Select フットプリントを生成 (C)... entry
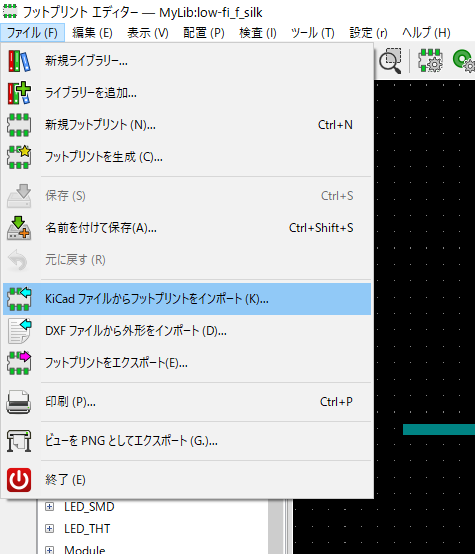The width and height of the screenshot is (475, 554). 187,157
